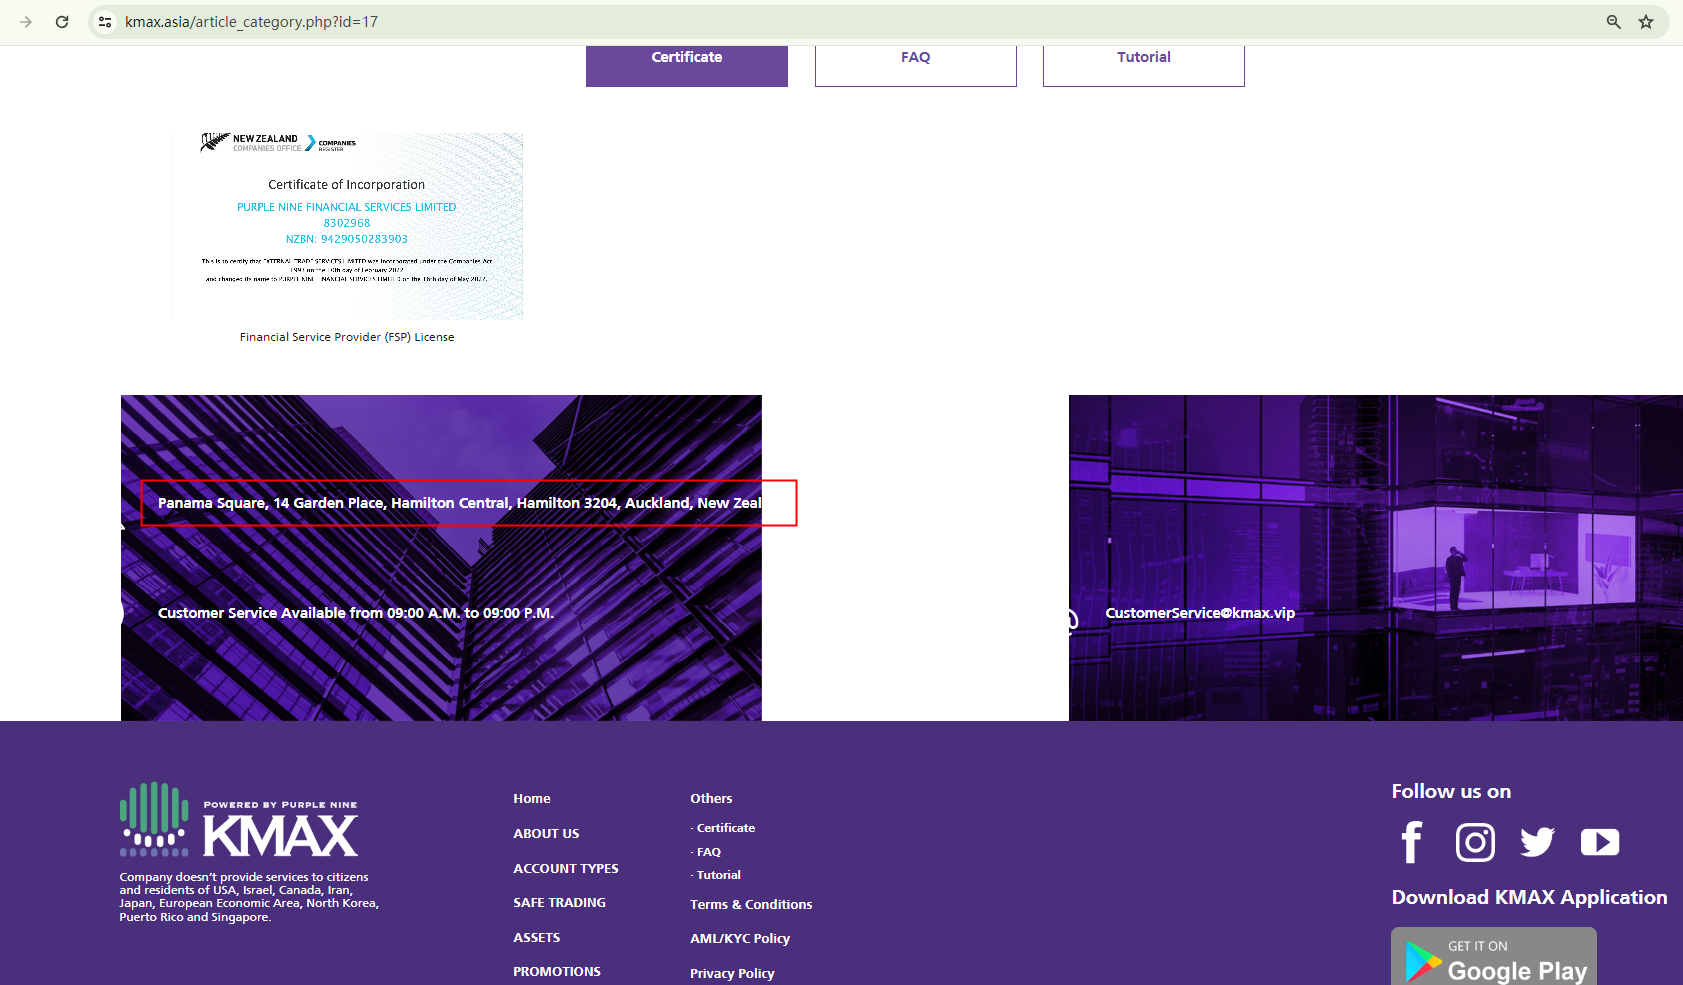Bookmark this page with the star icon
The height and width of the screenshot is (985, 1683).
pyautogui.click(x=1646, y=22)
